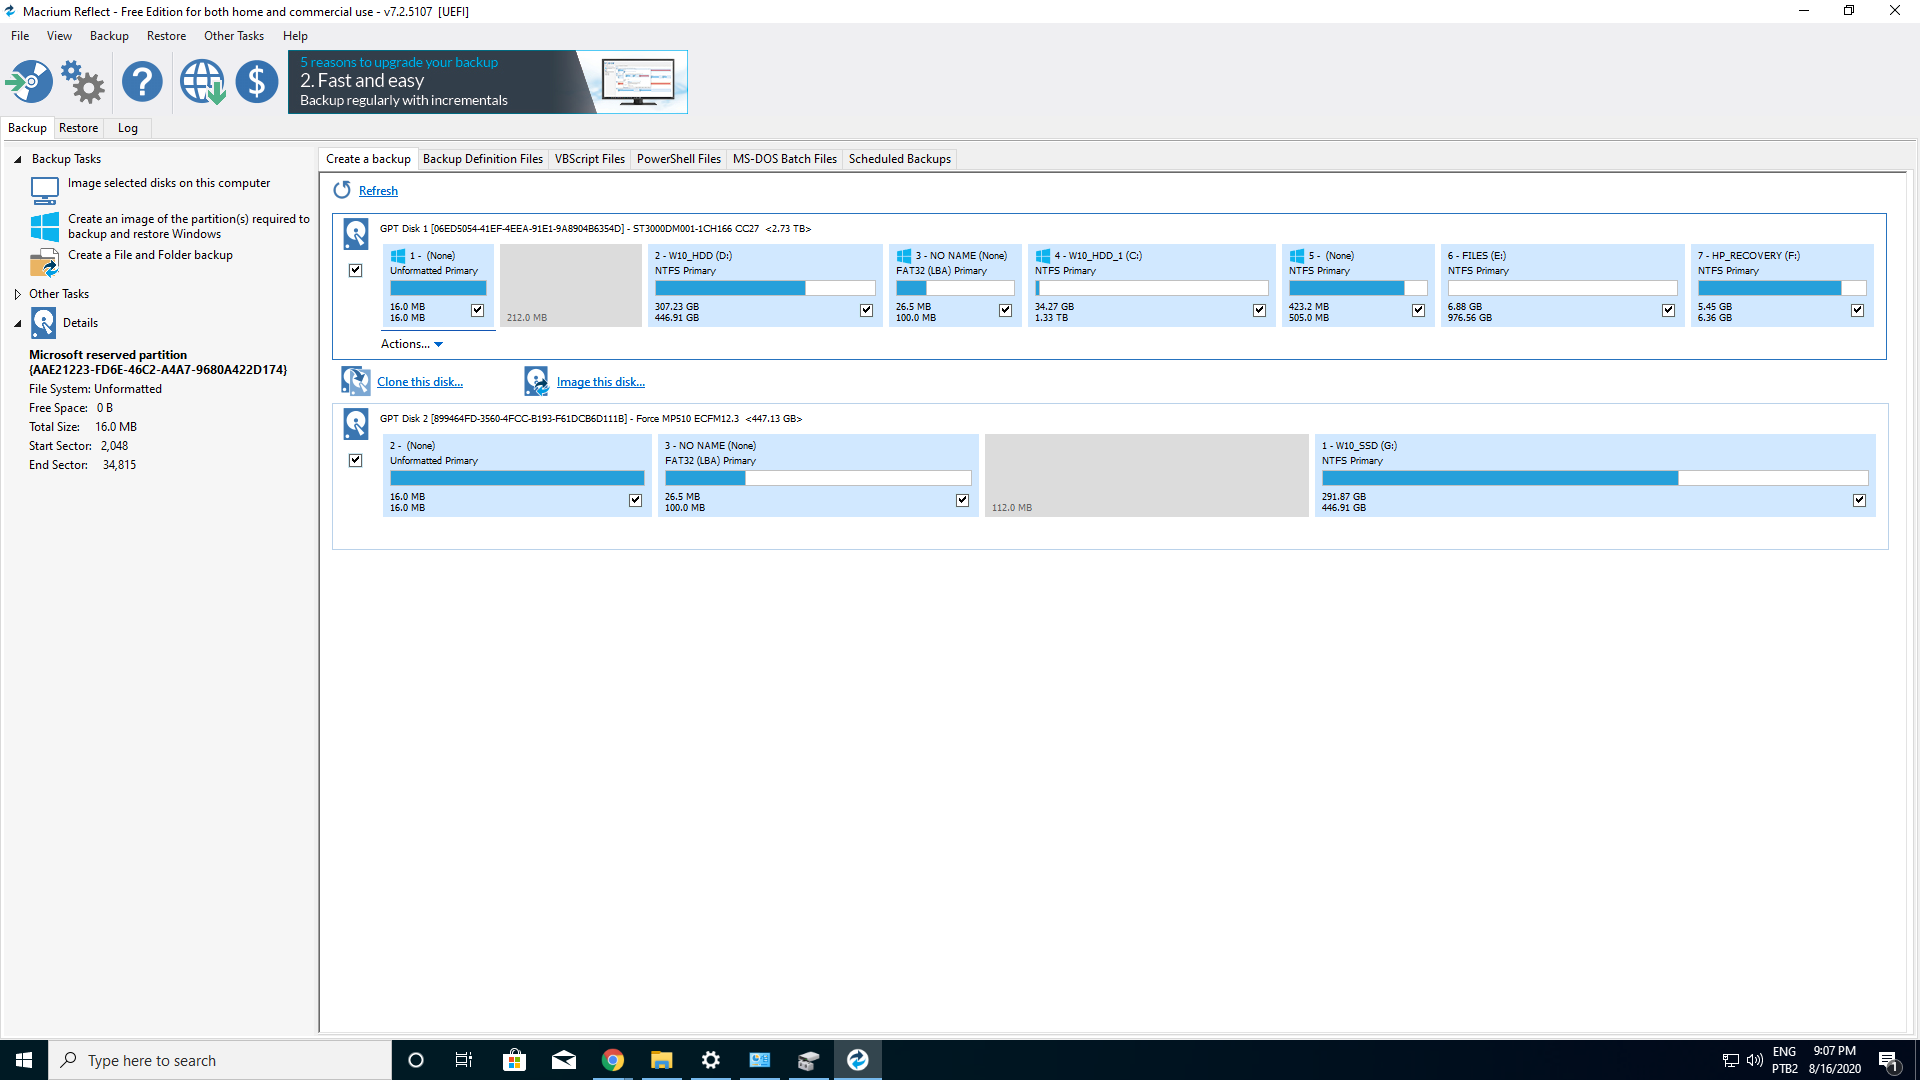Viewport: 1920px width, 1080px height.
Task: Open Mail app from taskbar
Action: (564, 1060)
